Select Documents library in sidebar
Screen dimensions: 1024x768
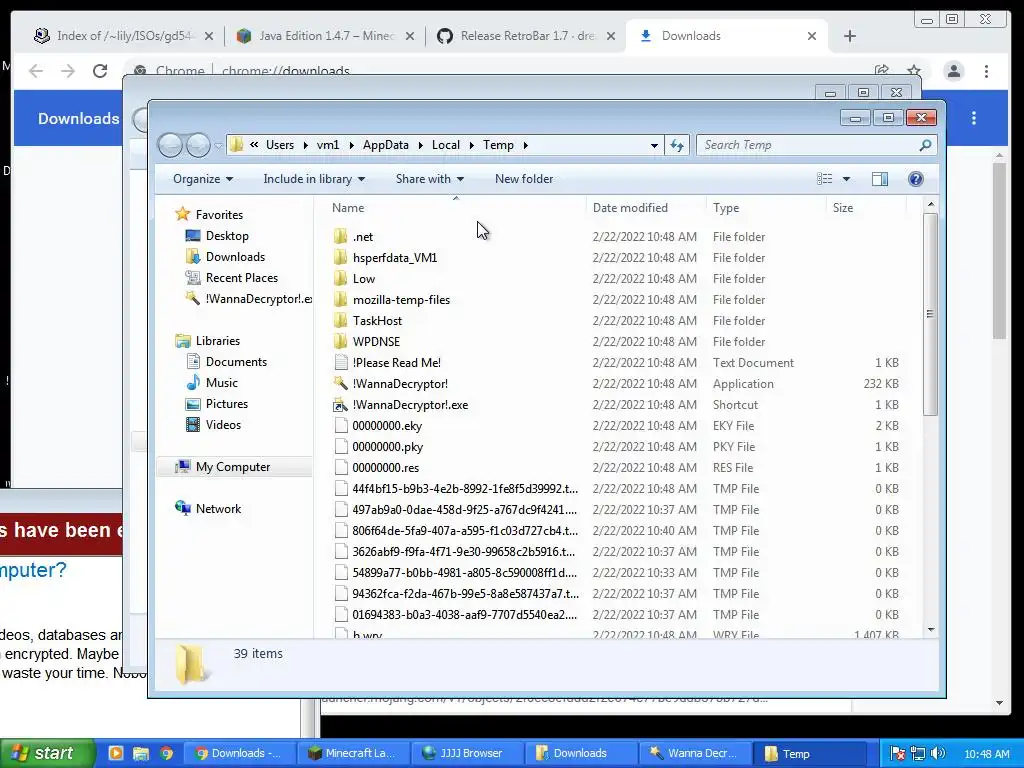point(236,362)
